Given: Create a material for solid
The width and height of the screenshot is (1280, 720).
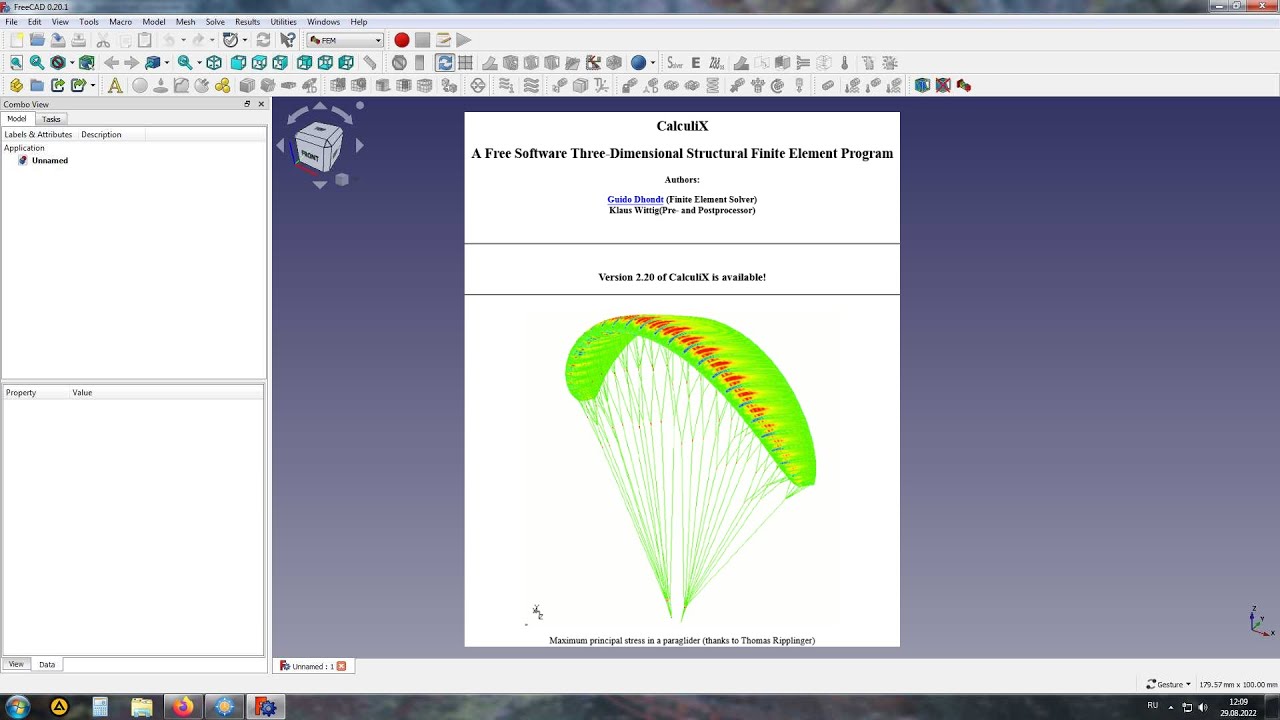Looking at the screenshot, I should tap(139, 85).
